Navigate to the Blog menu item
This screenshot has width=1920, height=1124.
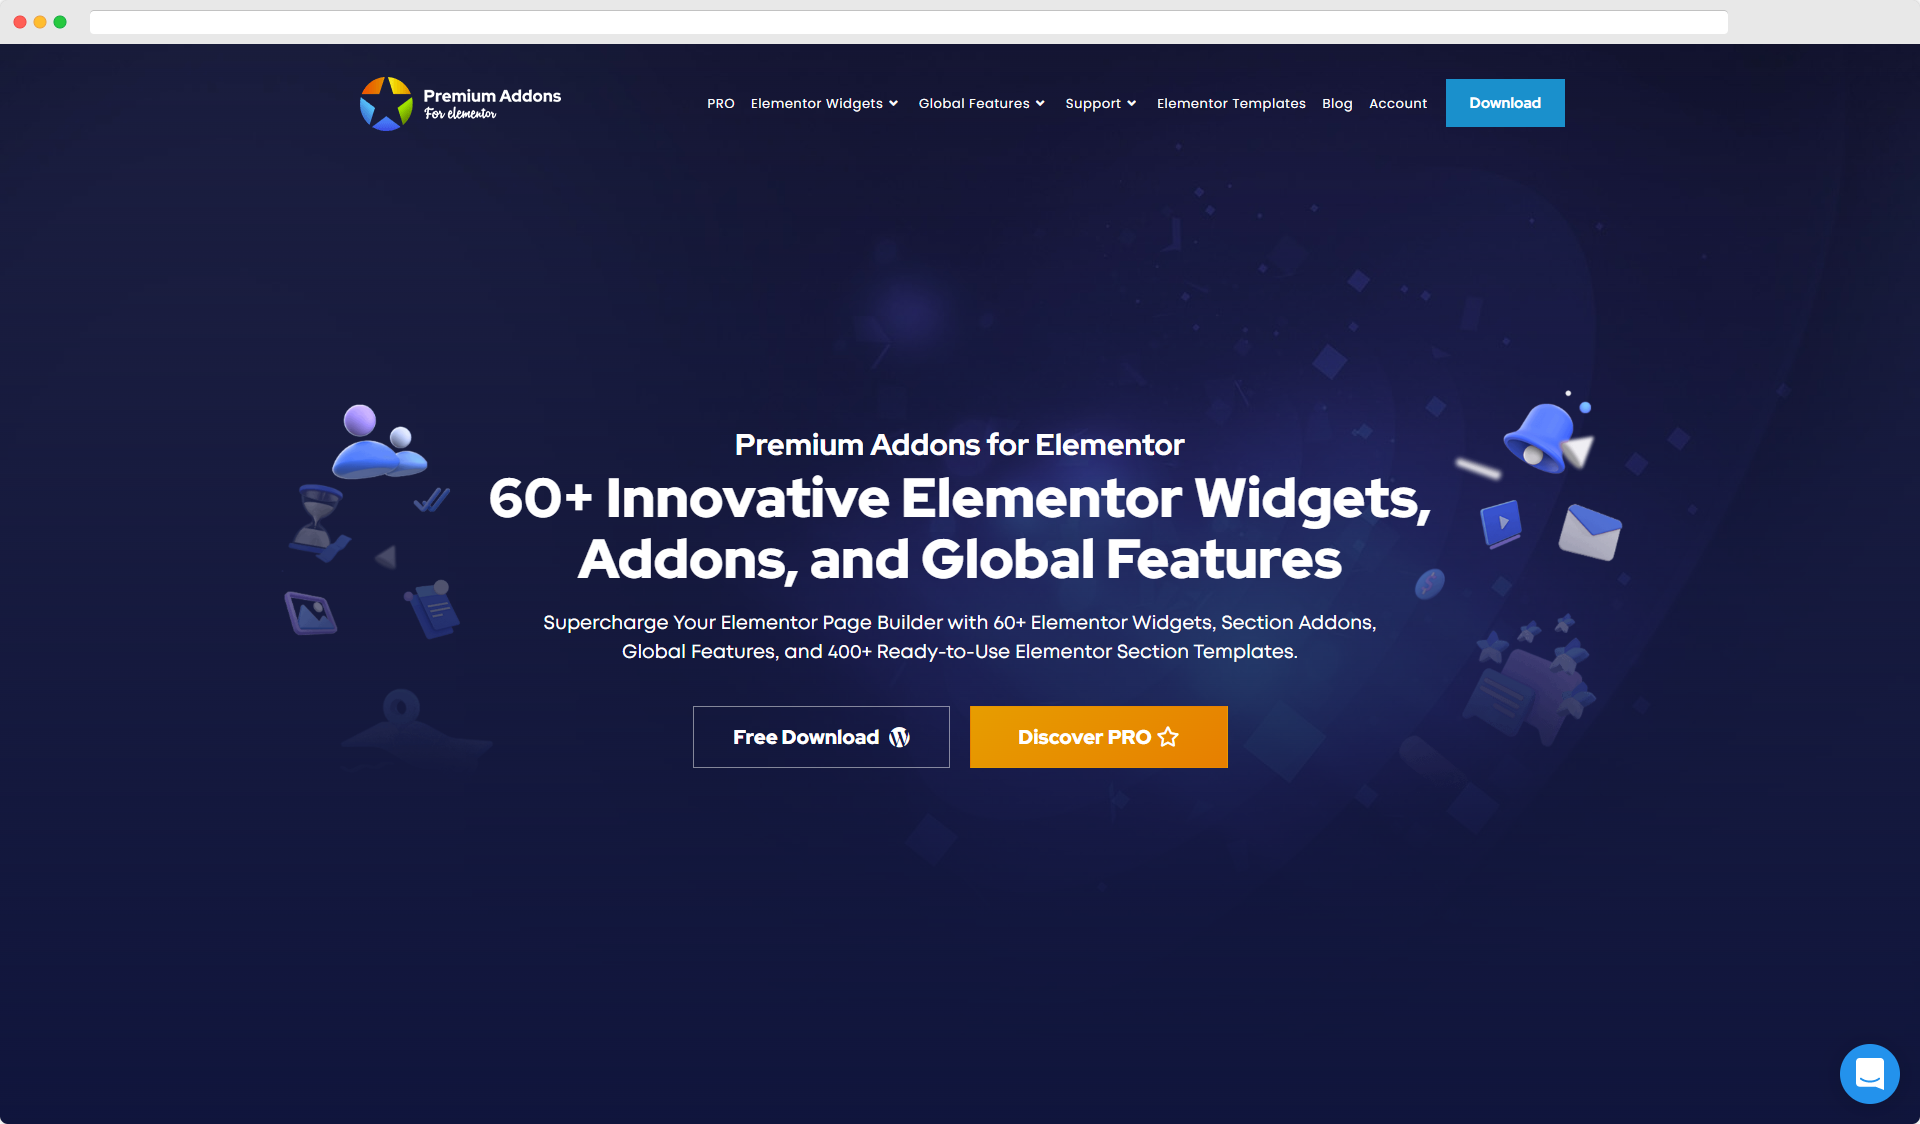(1338, 103)
